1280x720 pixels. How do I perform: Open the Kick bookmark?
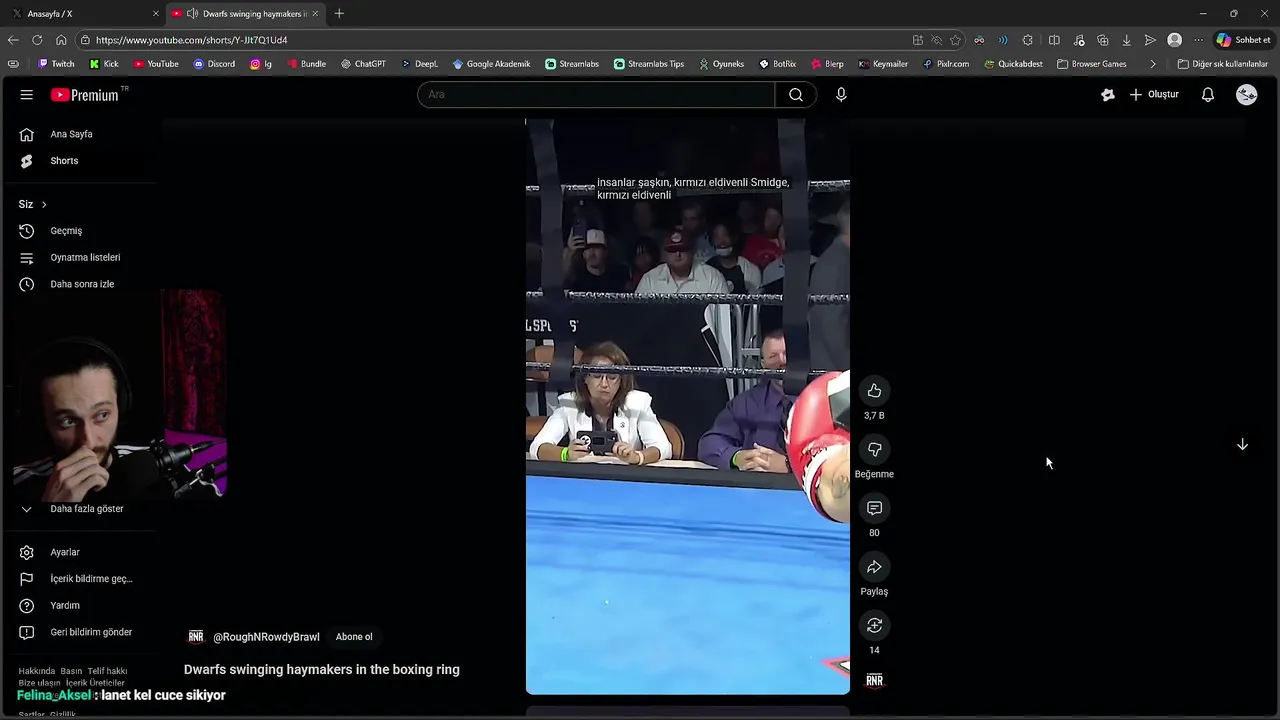[x=104, y=64]
